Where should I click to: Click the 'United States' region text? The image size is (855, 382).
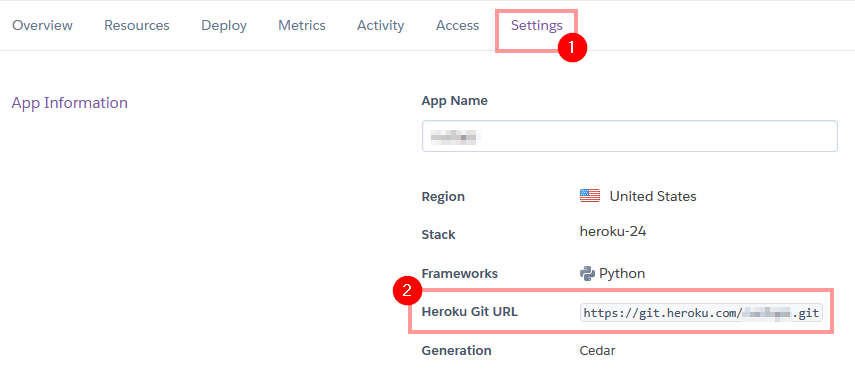coord(653,196)
